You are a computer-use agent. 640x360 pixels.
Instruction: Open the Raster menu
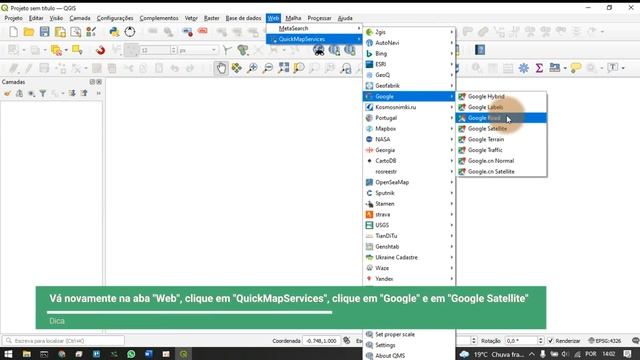tap(211, 18)
